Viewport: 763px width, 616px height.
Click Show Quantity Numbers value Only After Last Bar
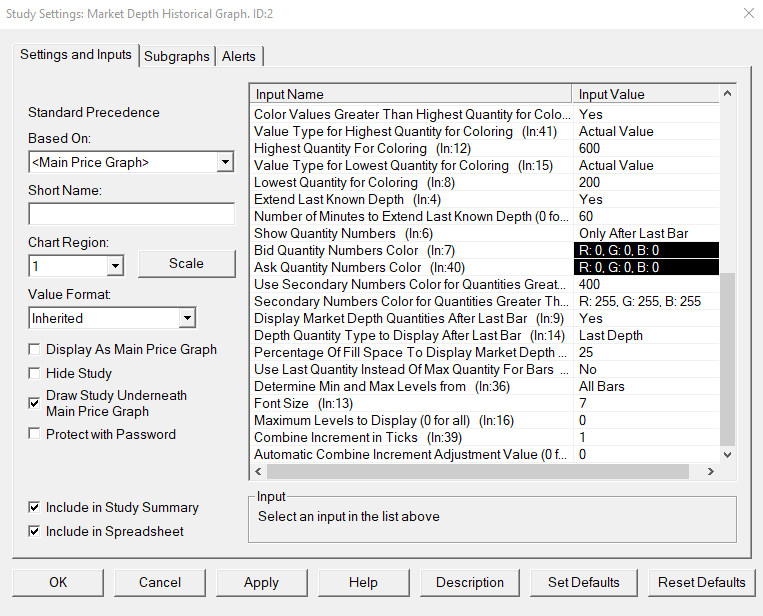tap(646, 234)
